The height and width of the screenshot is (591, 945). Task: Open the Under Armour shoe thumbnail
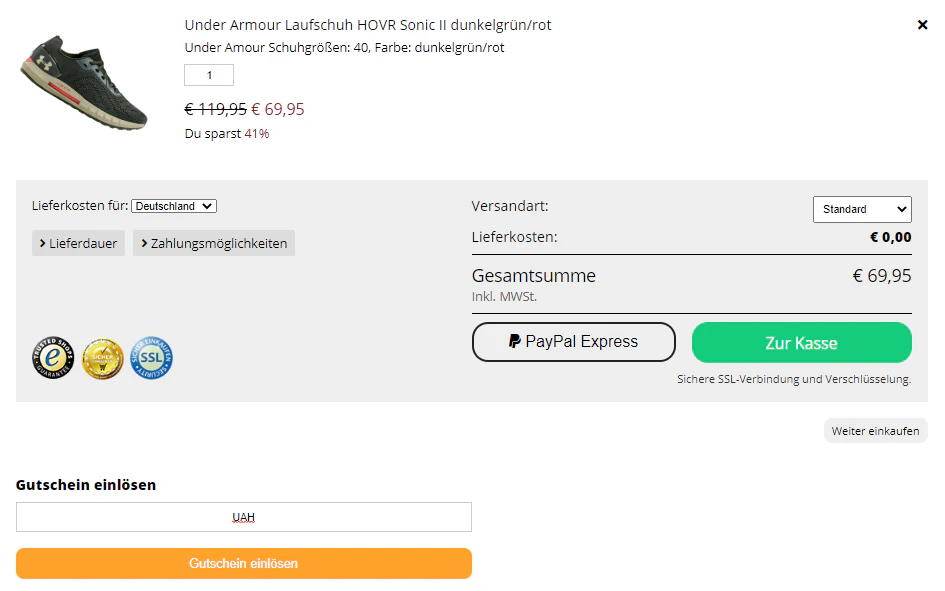pos(84,82)
